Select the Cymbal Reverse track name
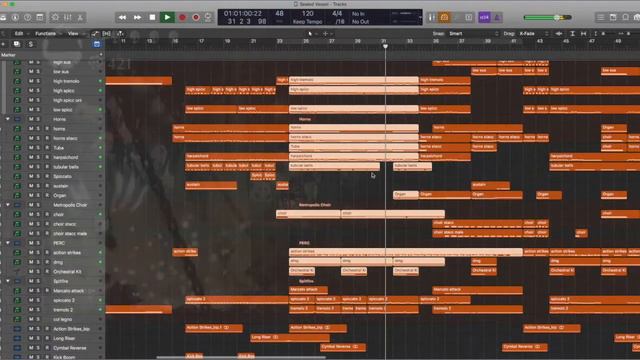640x360 pixels. (70, 348)
